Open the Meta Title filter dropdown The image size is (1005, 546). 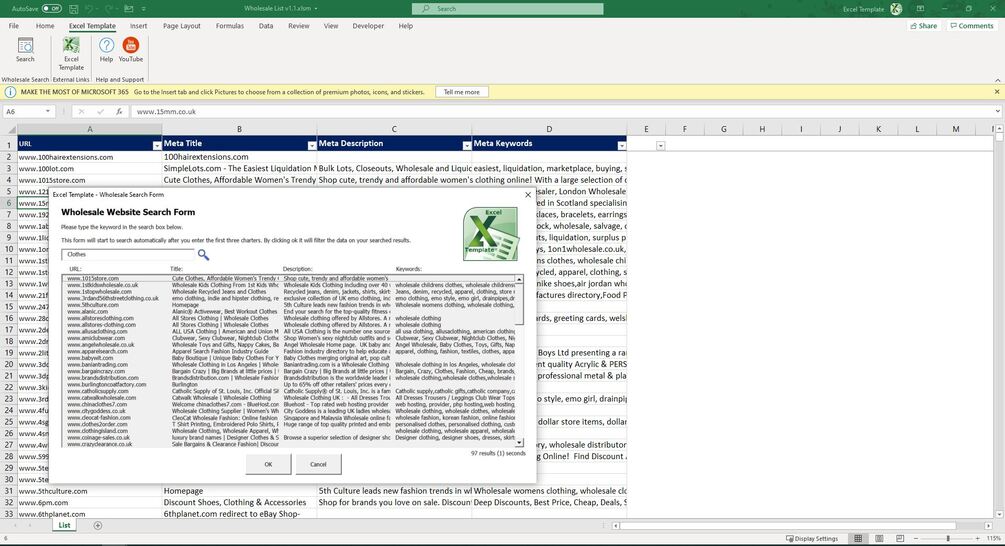[x=311, y=145]
